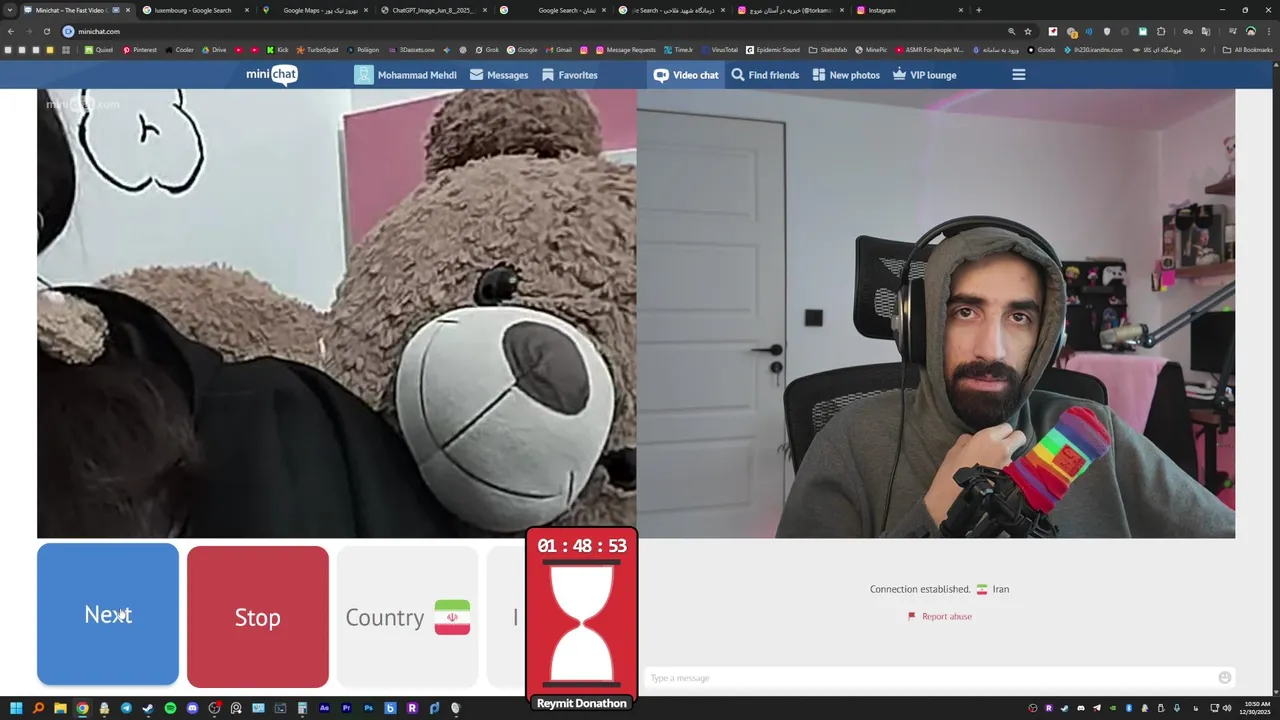Open the zoom magnifier icon in address bar

coord(1011,31)
